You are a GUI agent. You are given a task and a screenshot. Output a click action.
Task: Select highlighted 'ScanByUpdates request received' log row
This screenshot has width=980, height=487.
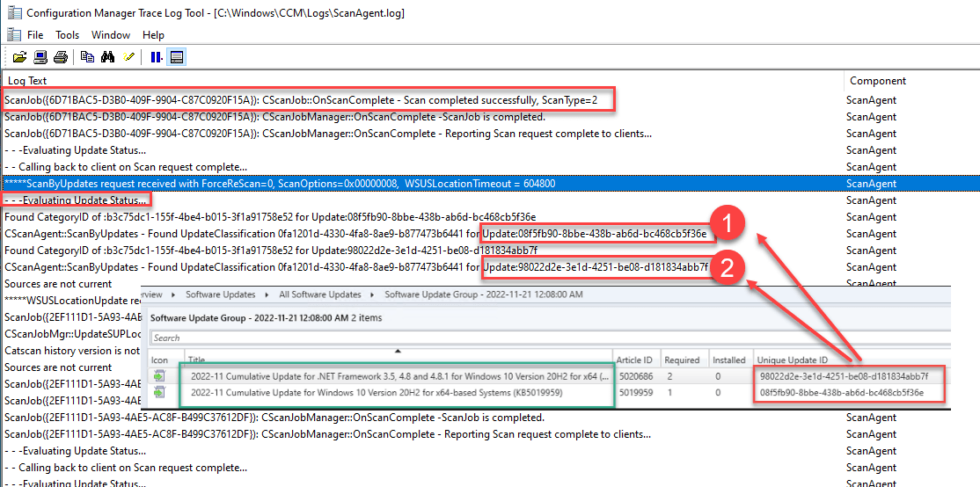pos(489,183)
